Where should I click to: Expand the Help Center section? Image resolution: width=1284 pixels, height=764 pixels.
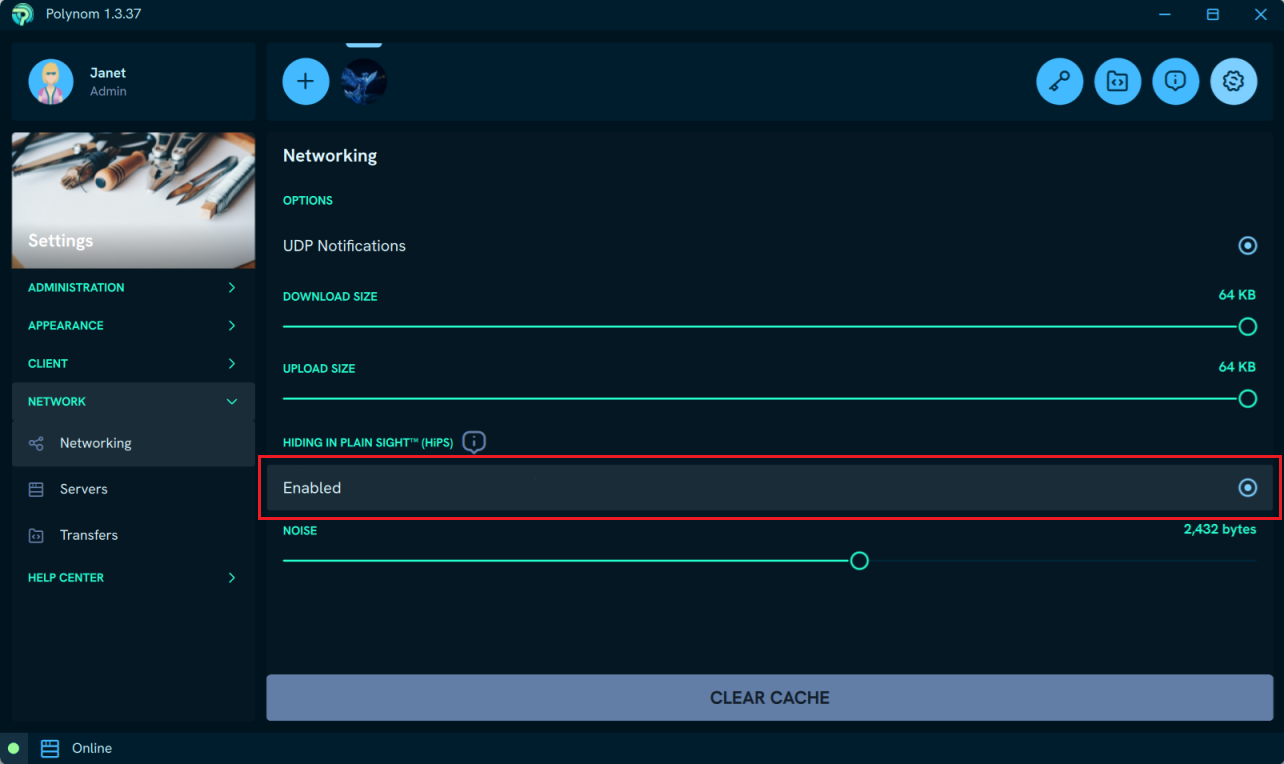[x=133, y=578]
